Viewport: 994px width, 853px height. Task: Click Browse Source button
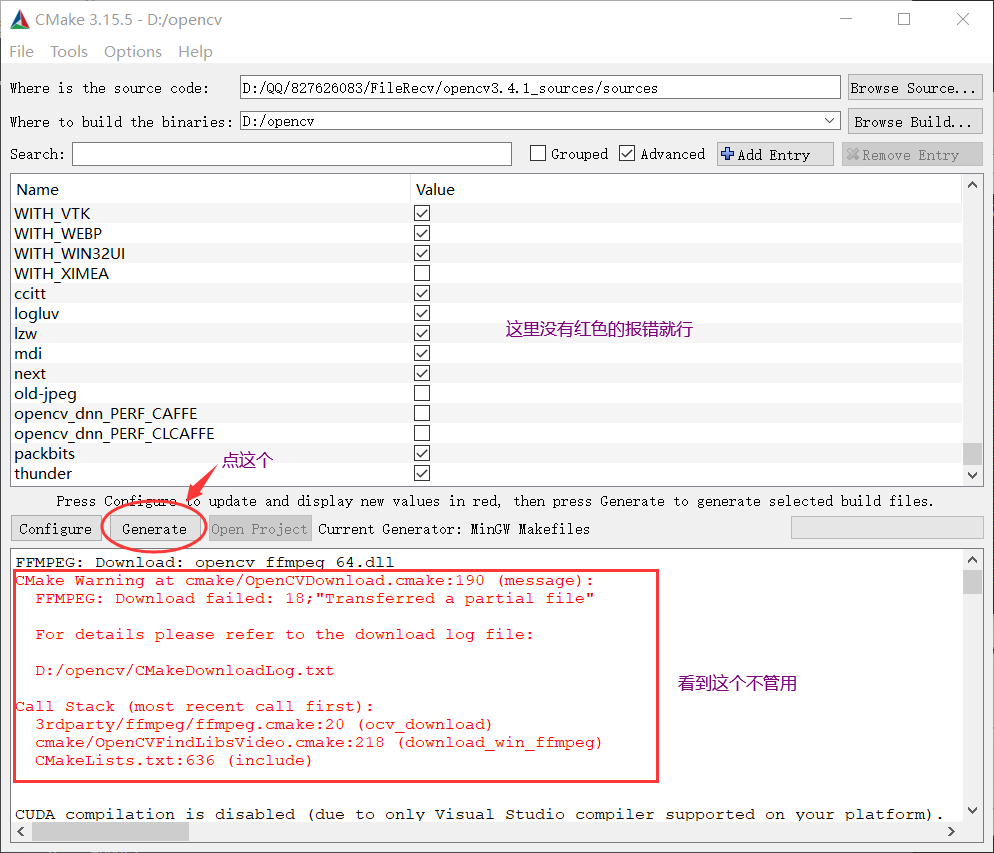point(915,87)
